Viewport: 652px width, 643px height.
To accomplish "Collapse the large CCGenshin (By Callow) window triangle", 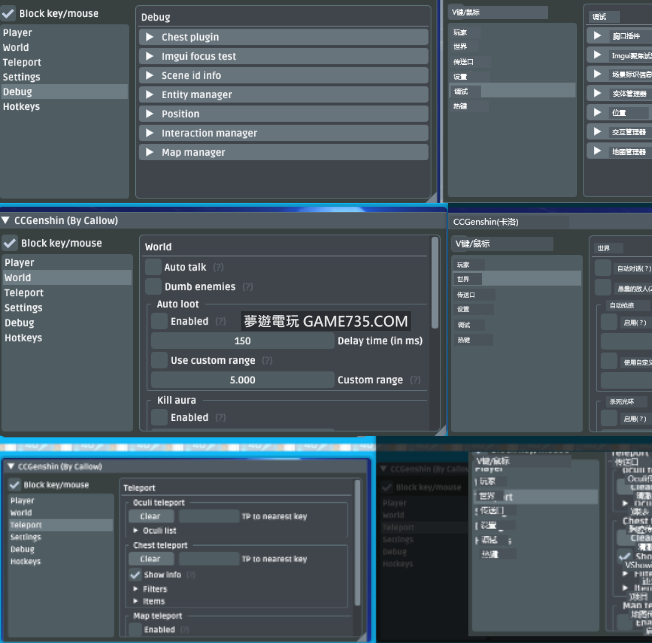I will [7, 220].
